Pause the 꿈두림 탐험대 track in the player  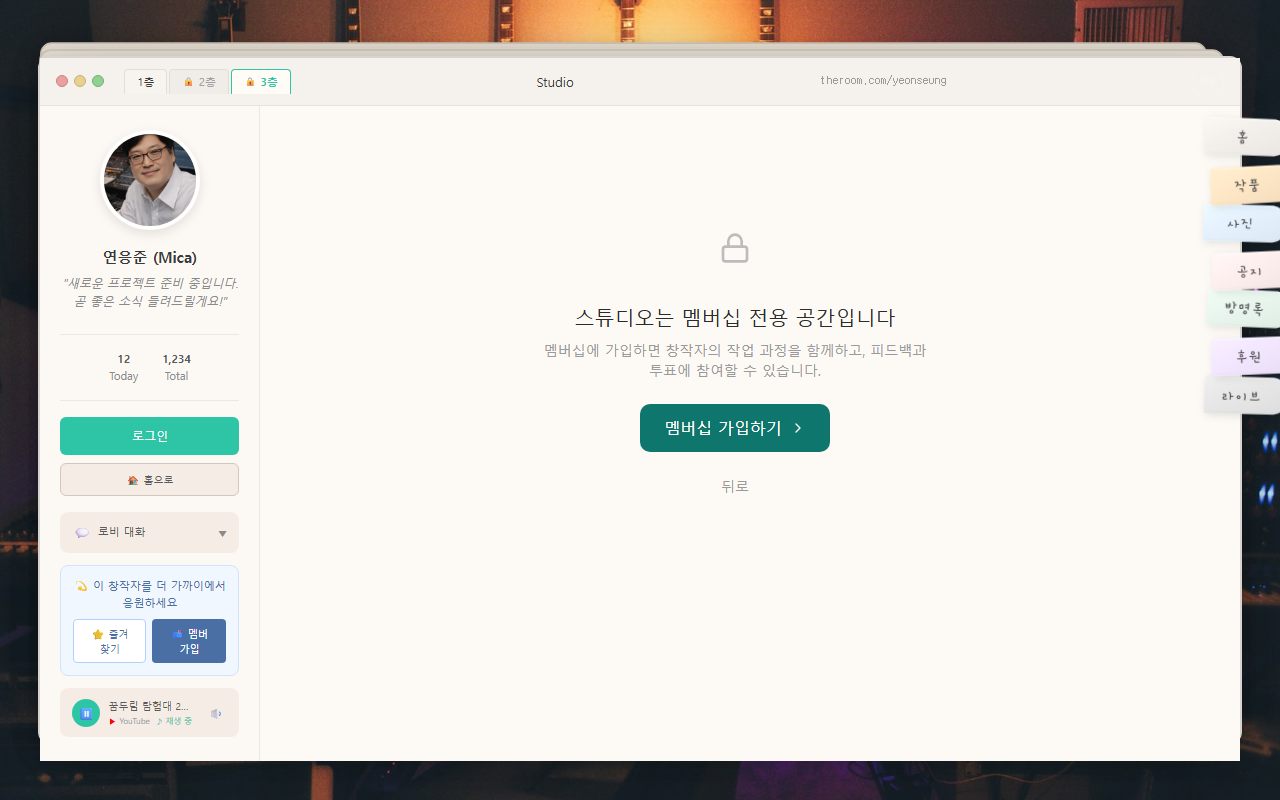(x=85, y=713)
